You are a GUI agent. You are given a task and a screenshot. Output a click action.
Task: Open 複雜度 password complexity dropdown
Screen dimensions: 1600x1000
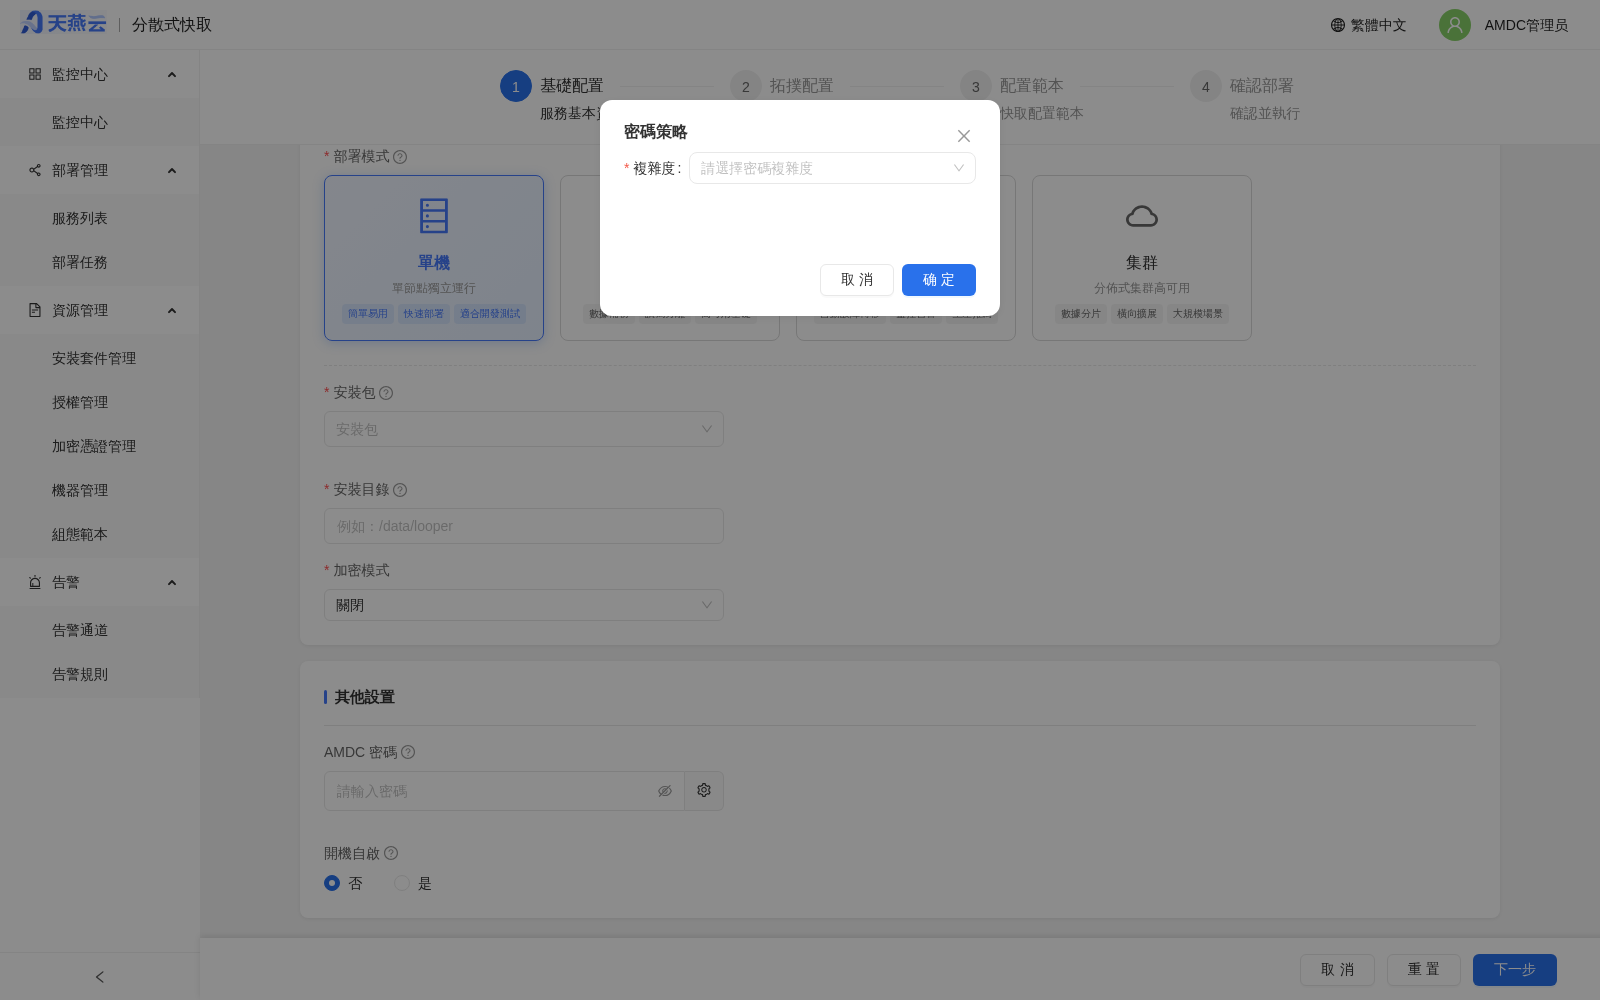pos(832,168)
